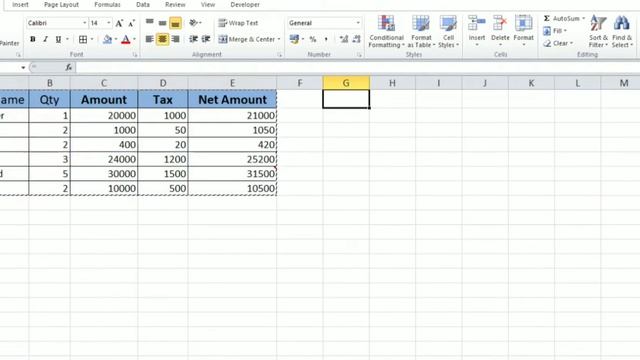Decrease indent
640x360 pixels.
coord(193,39)
